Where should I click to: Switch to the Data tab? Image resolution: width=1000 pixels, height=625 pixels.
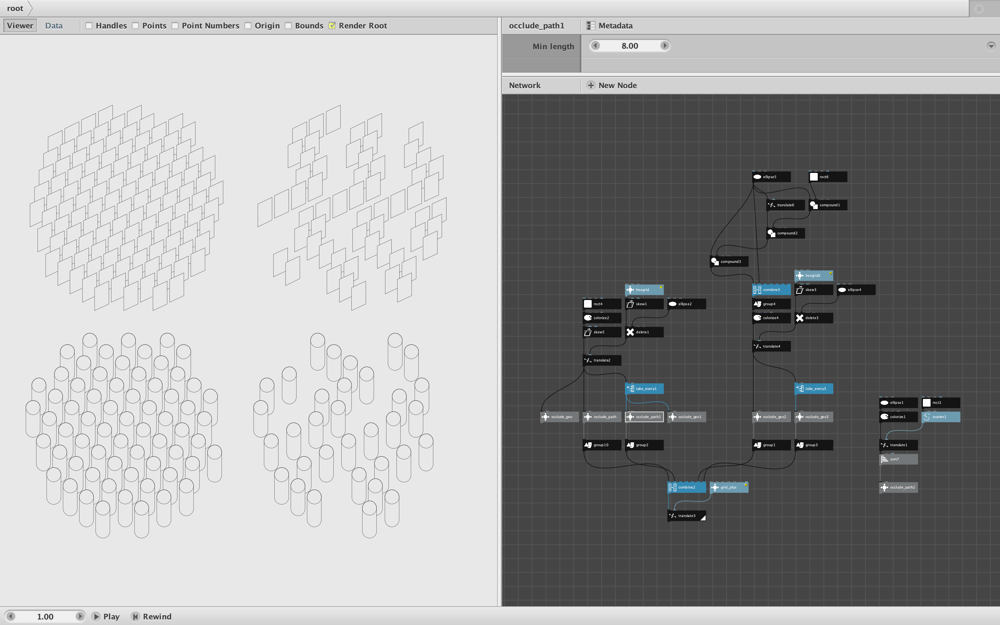click(54, 26)
